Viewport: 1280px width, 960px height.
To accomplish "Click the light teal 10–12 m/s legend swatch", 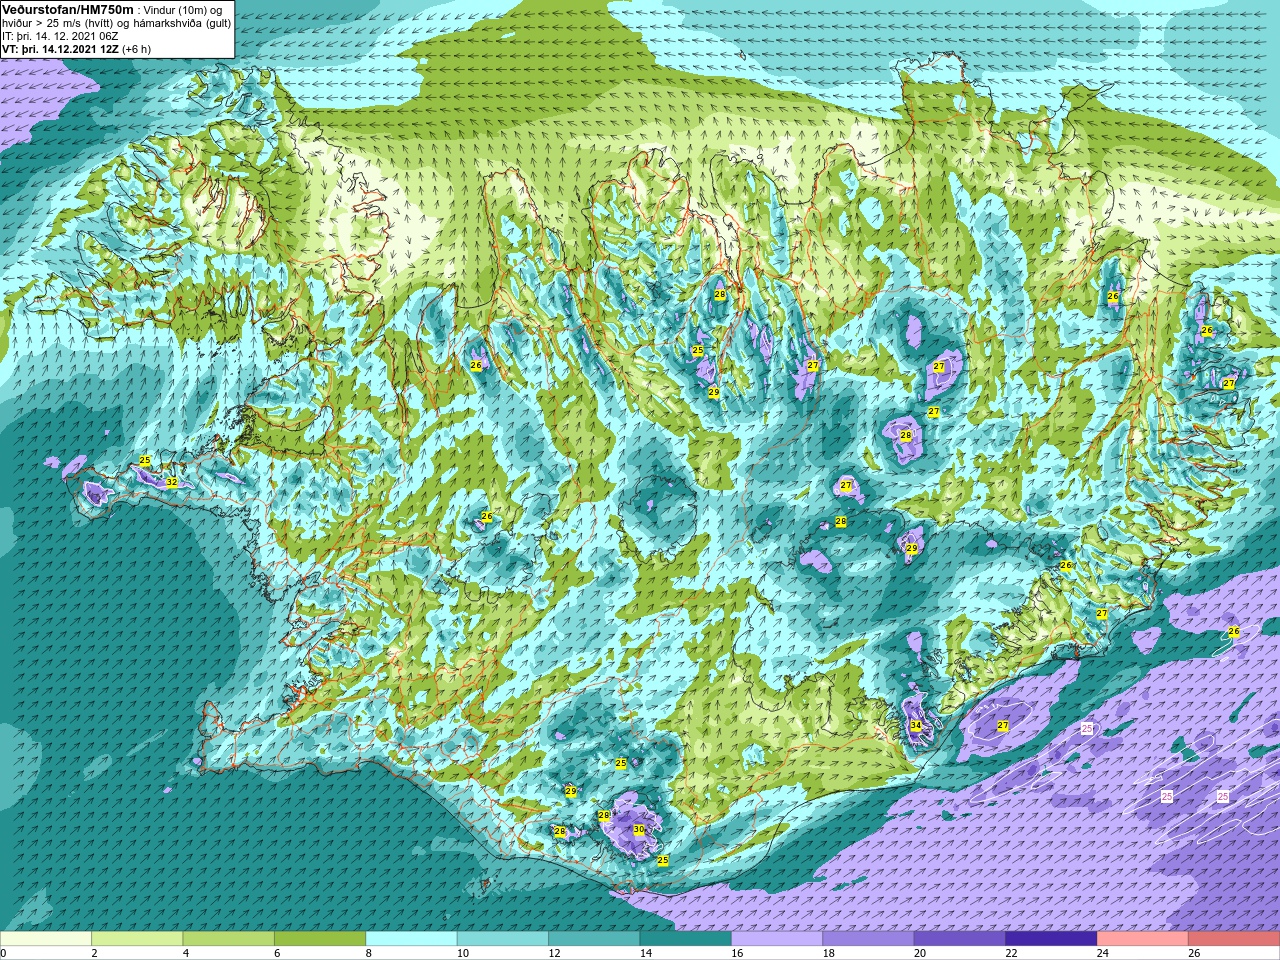I will point(503,938).
